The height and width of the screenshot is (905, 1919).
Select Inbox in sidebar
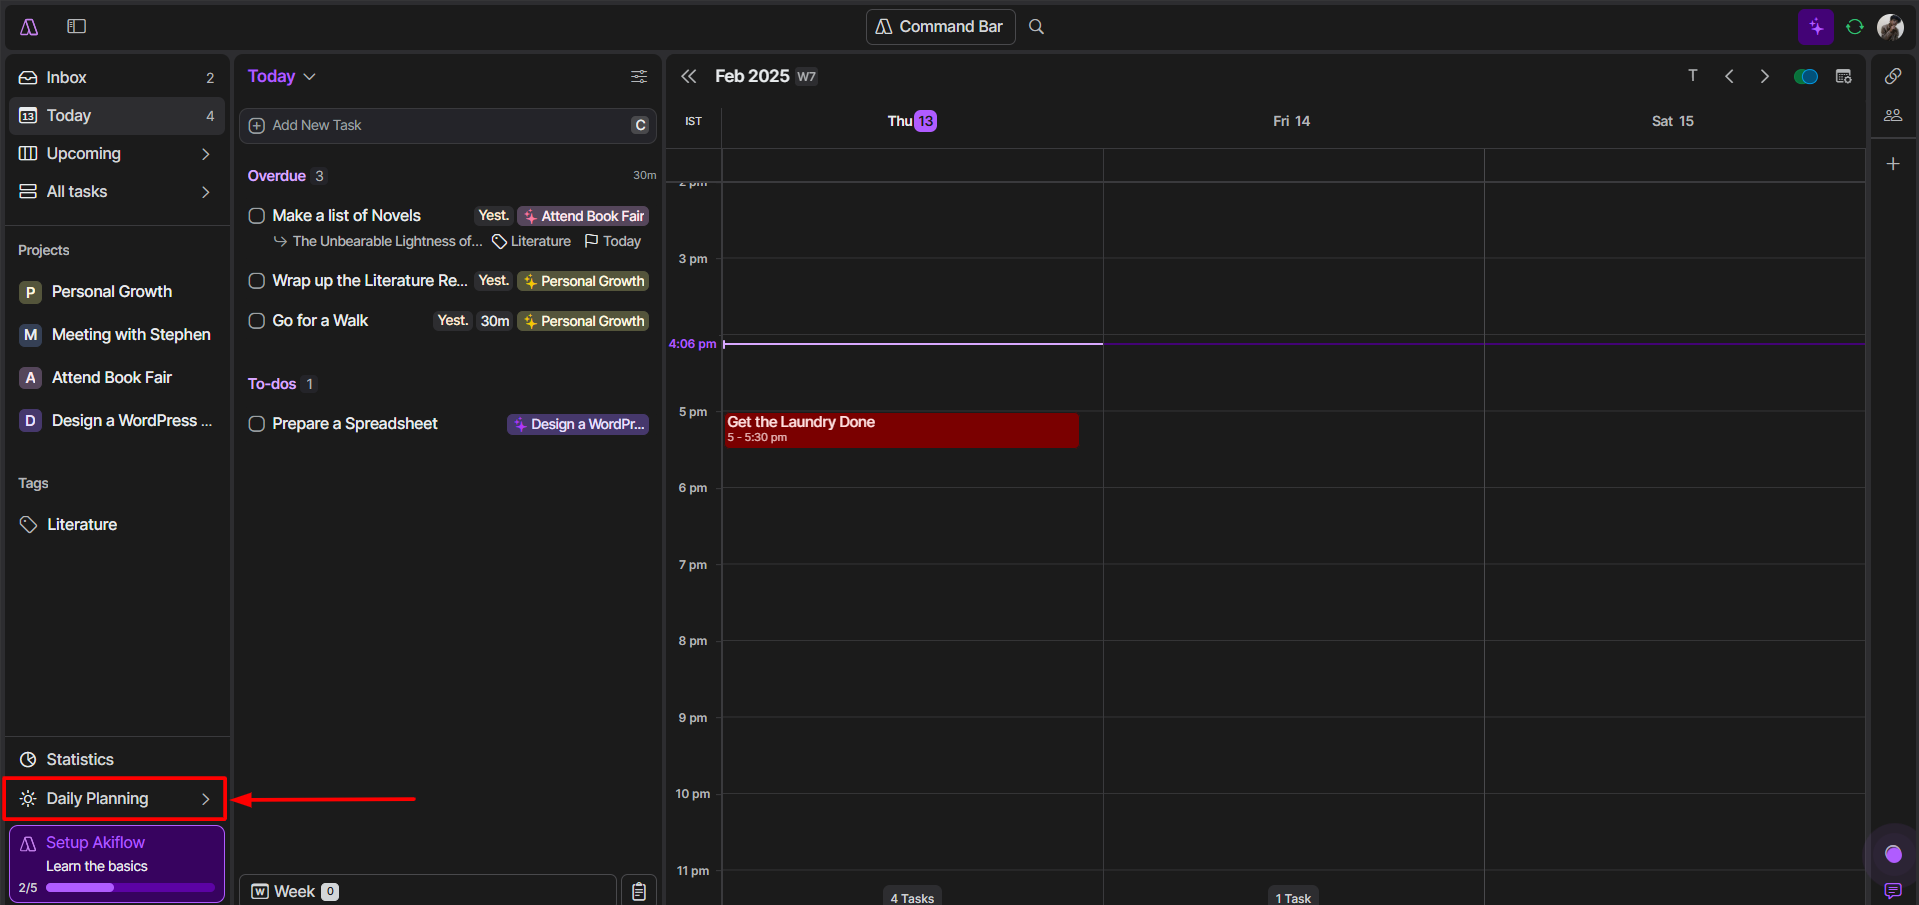tap(117, 78)
